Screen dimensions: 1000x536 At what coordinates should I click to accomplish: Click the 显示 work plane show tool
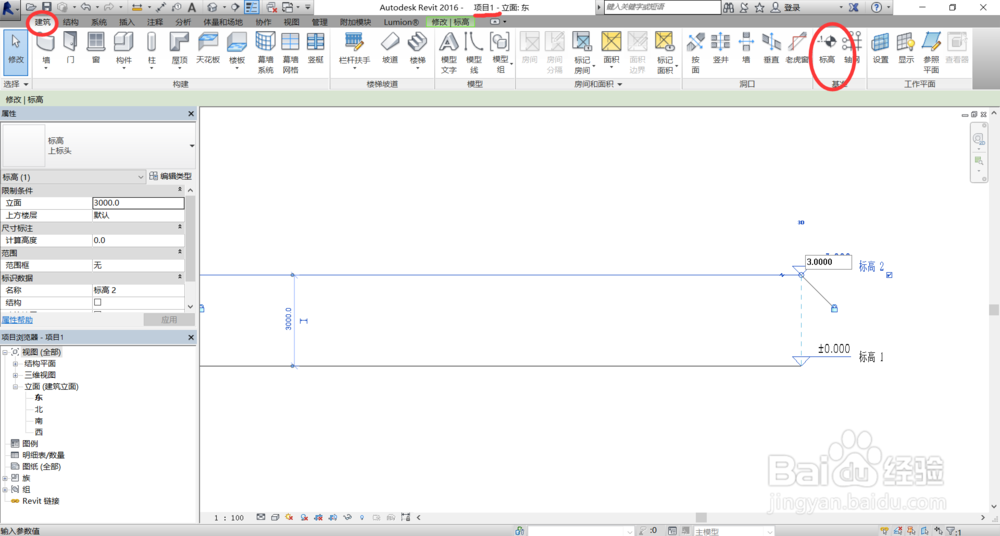pyautogui.click(x=906, y=49)
